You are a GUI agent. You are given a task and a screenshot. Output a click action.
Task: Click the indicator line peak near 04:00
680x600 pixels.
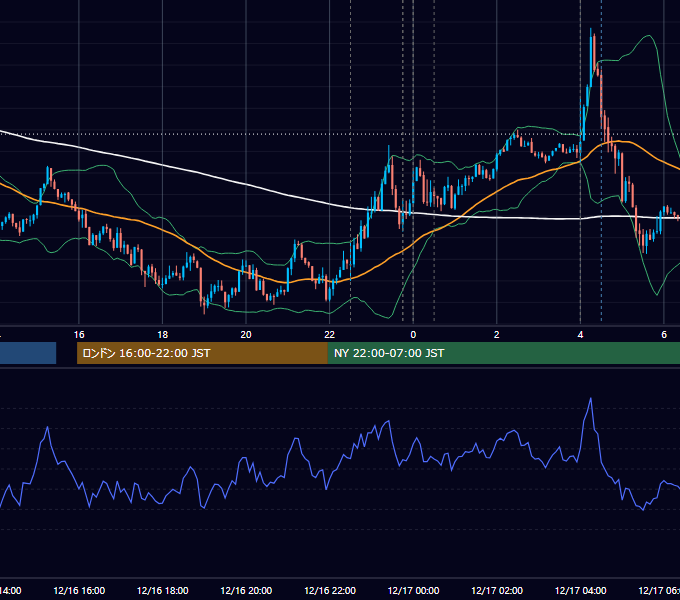click(590, 398)
